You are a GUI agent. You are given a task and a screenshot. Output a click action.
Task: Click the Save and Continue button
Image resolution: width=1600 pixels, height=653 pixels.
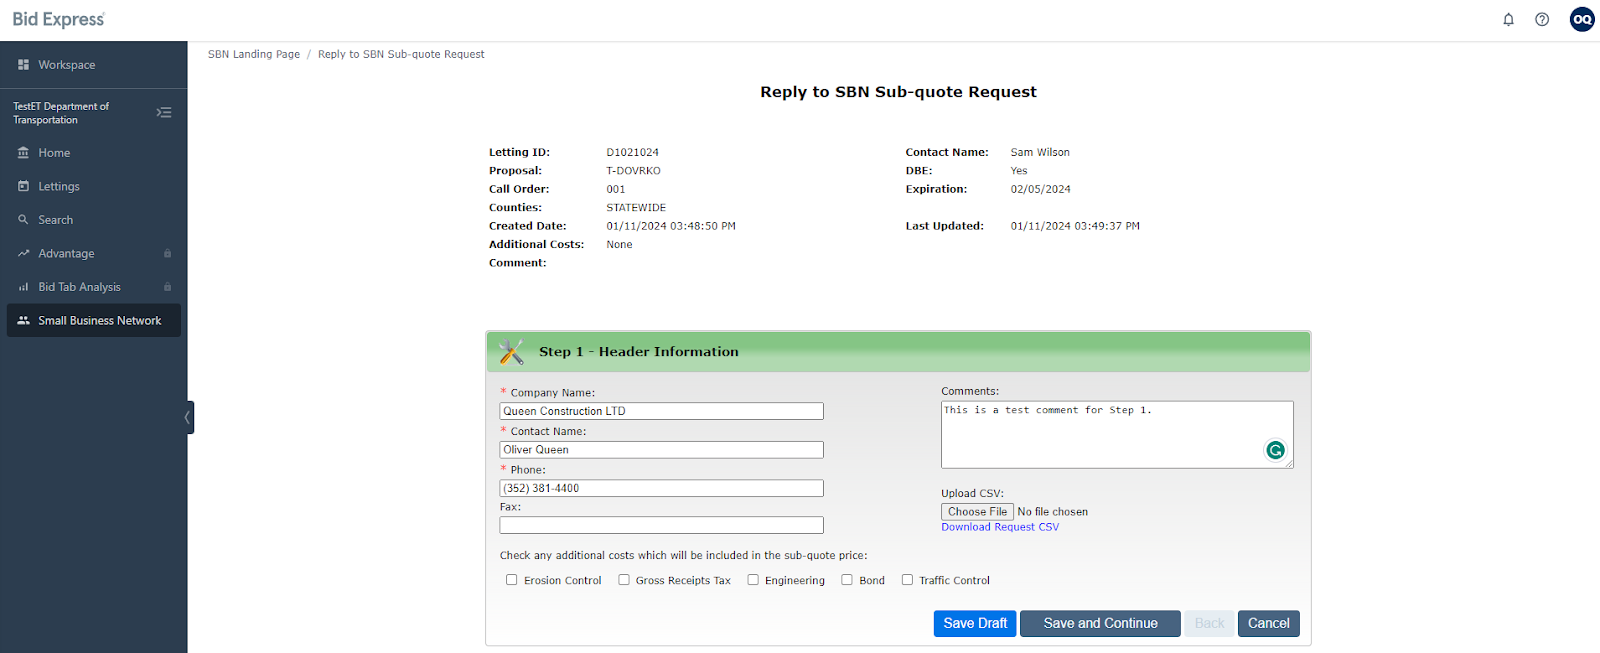tap(1100, 623)
